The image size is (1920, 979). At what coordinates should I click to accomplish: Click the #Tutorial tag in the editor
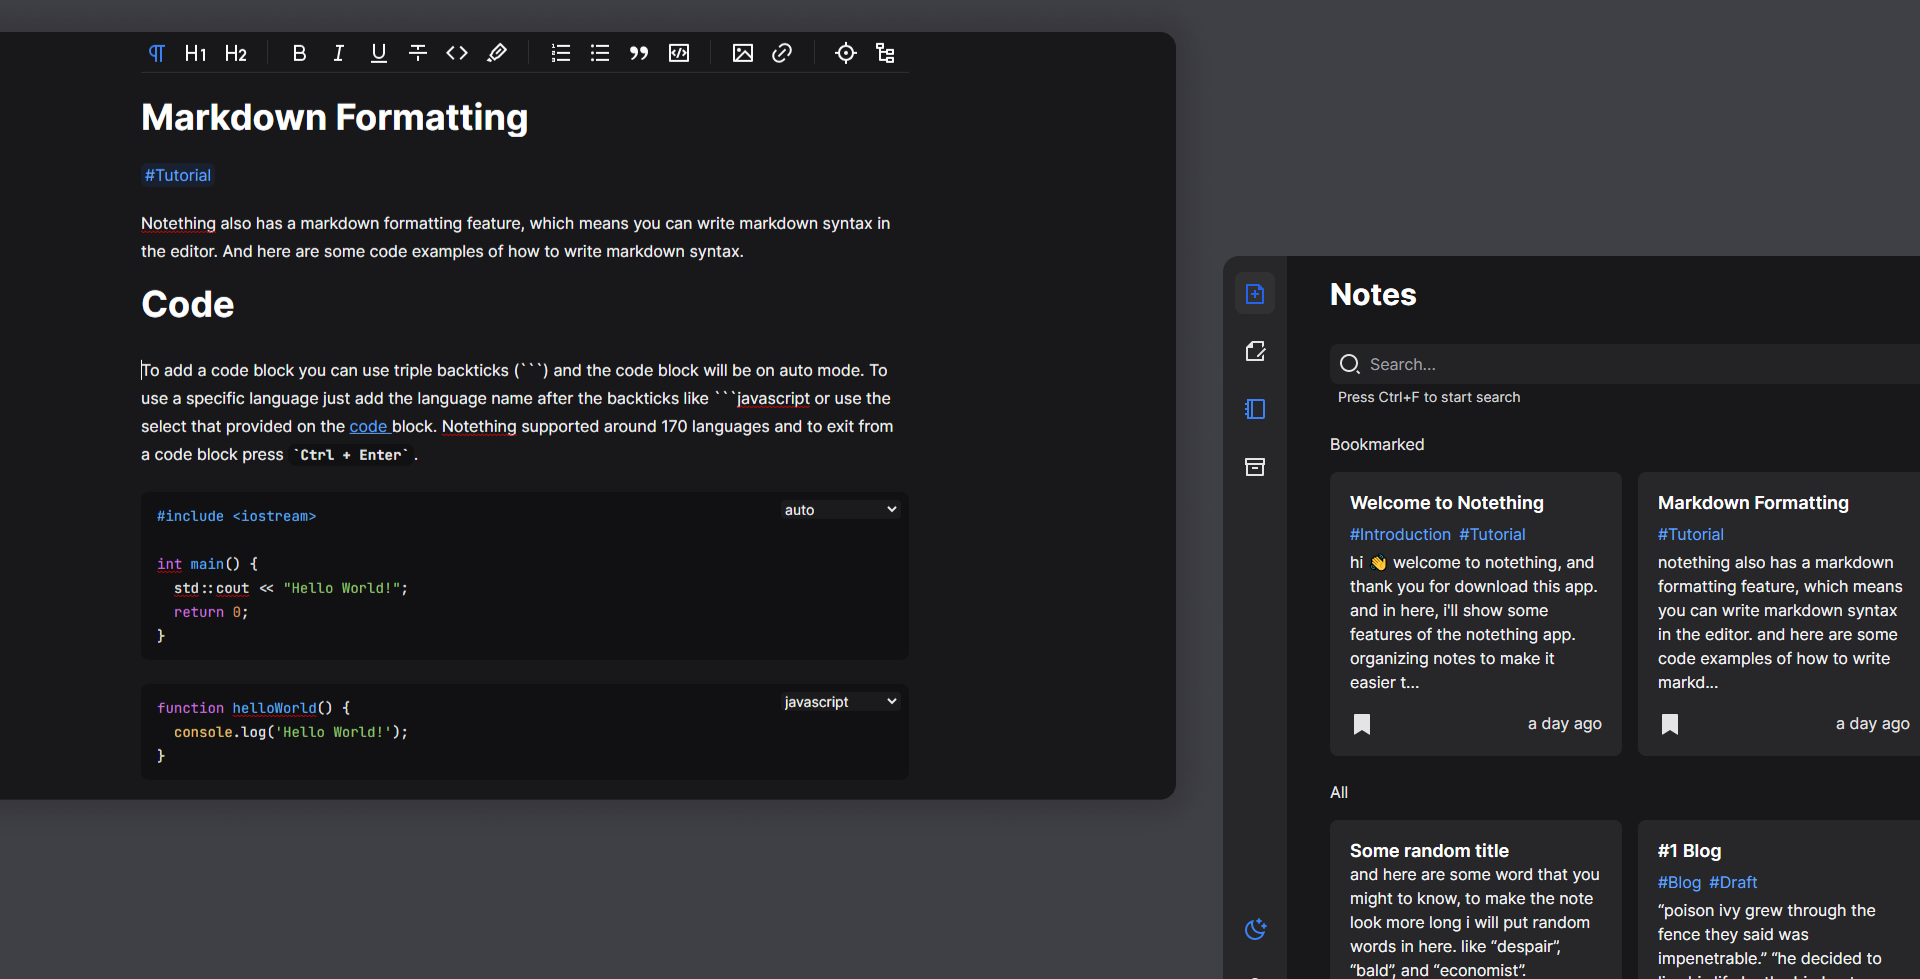pos(178,175)
